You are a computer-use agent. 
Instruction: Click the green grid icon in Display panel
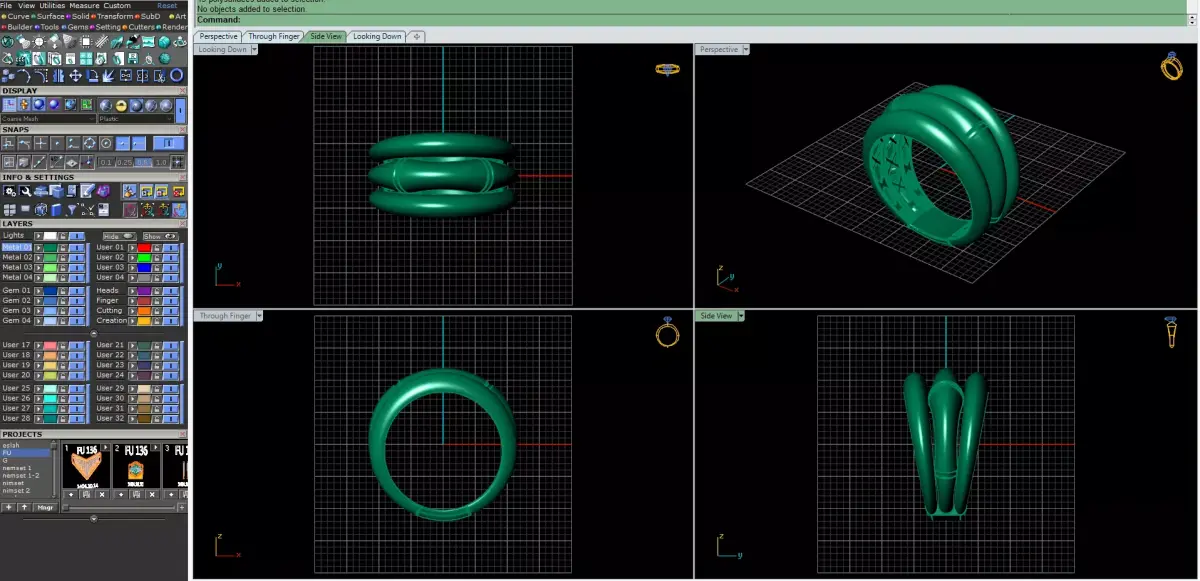(87, 104)
